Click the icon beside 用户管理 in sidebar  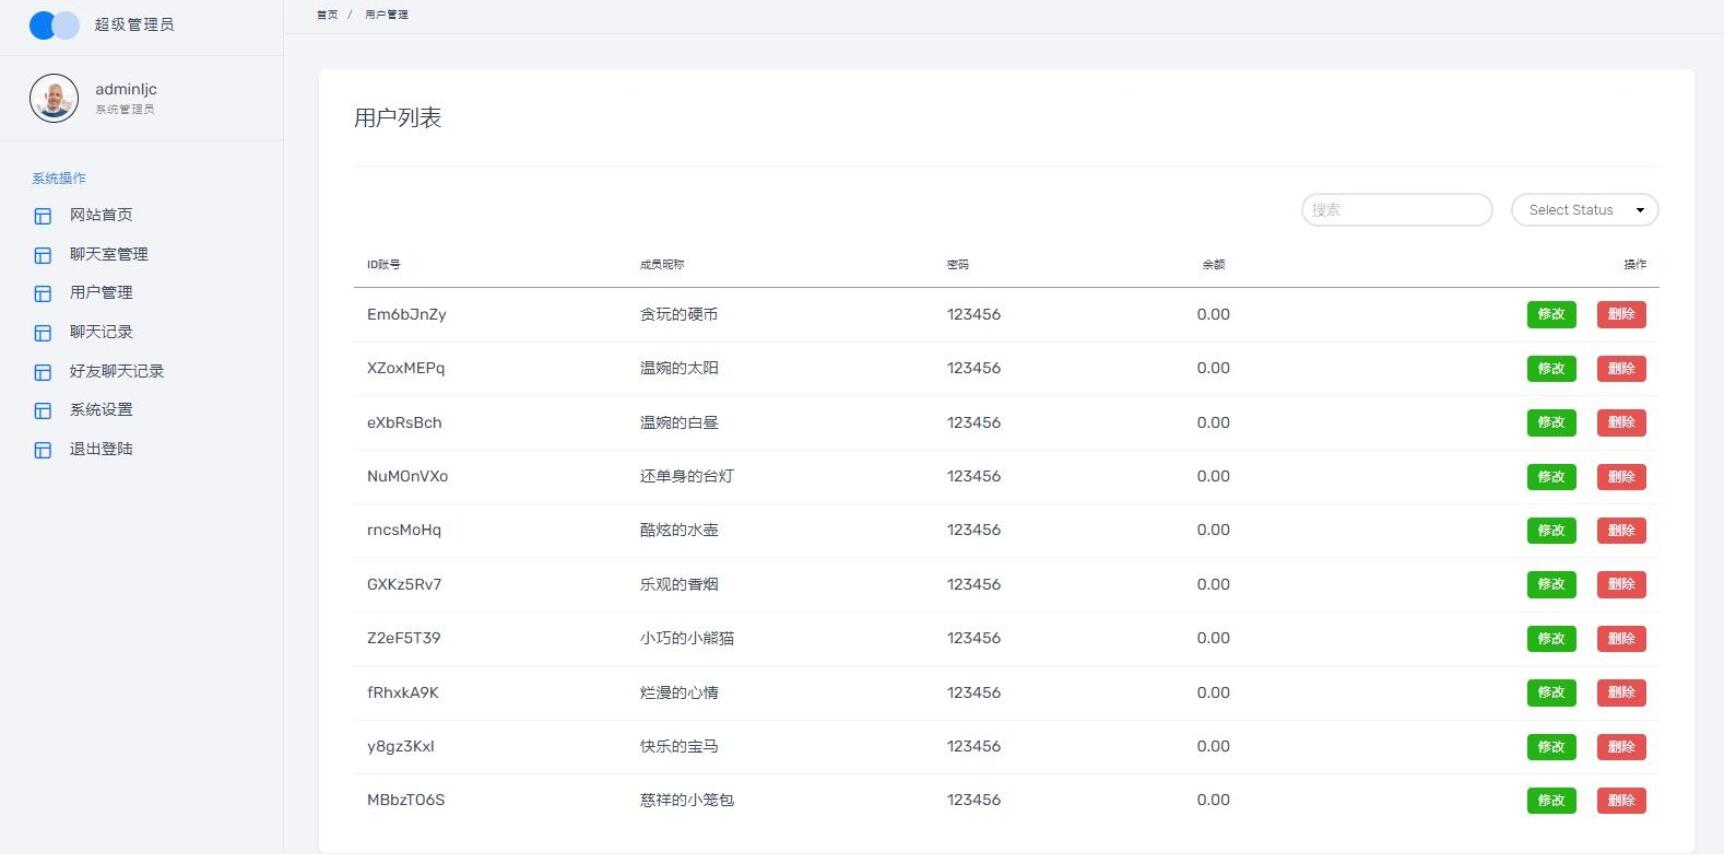43,293
